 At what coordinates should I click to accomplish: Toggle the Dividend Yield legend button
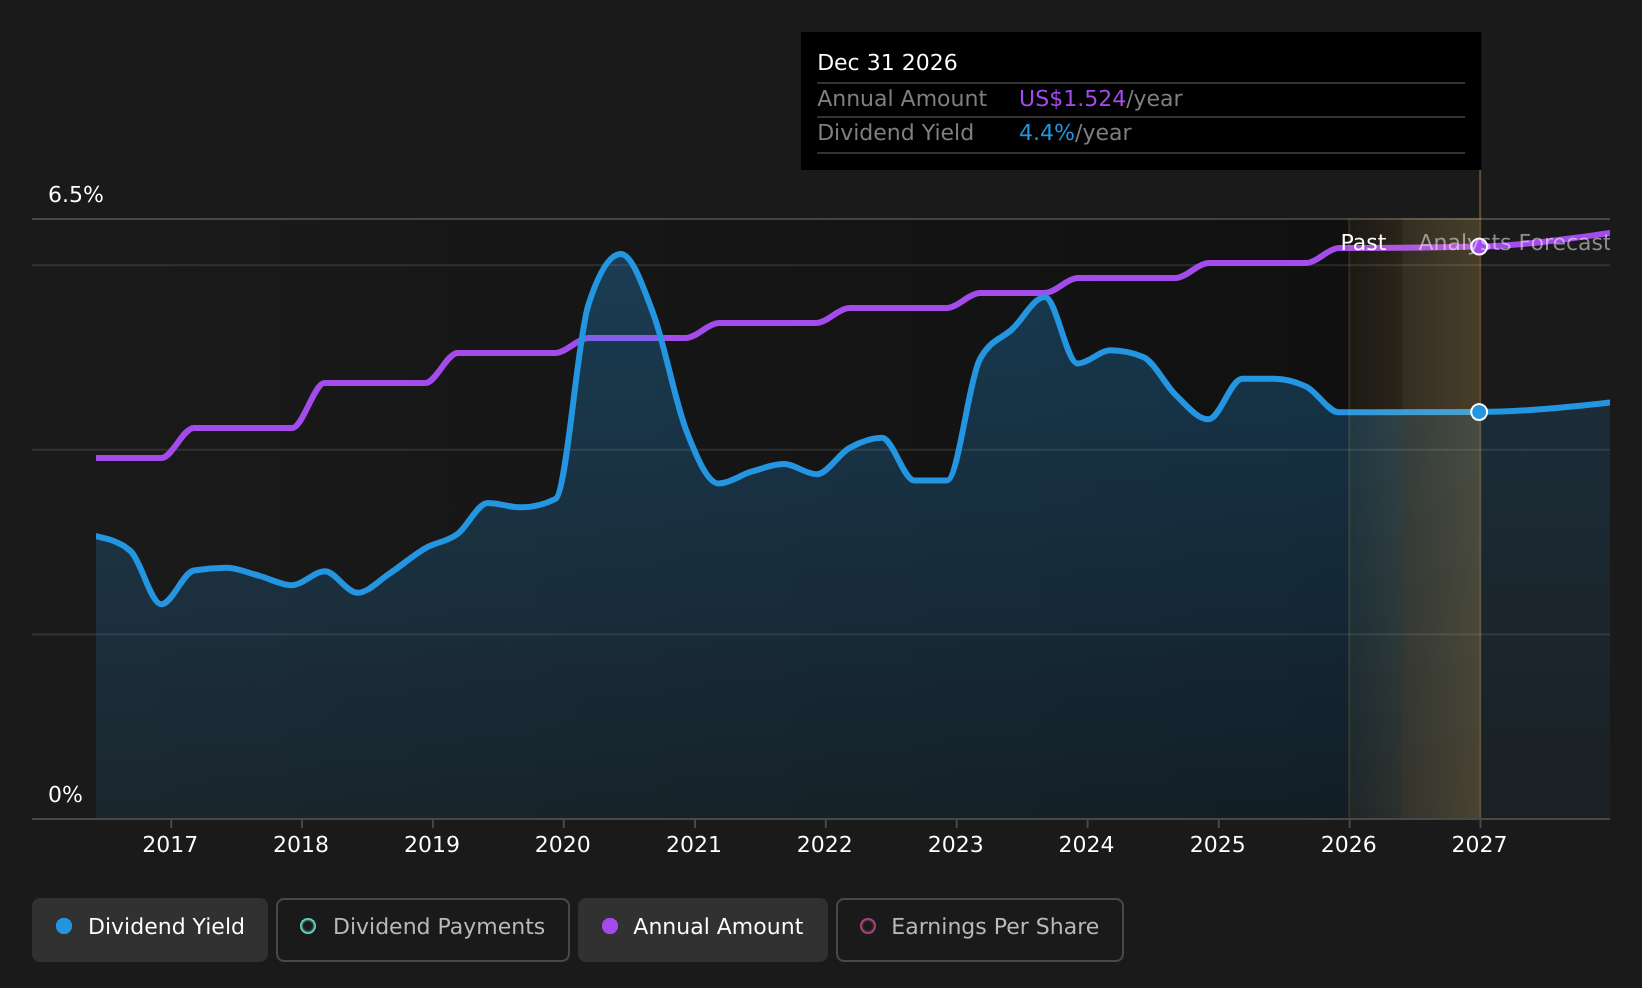(x=150, y=929)
